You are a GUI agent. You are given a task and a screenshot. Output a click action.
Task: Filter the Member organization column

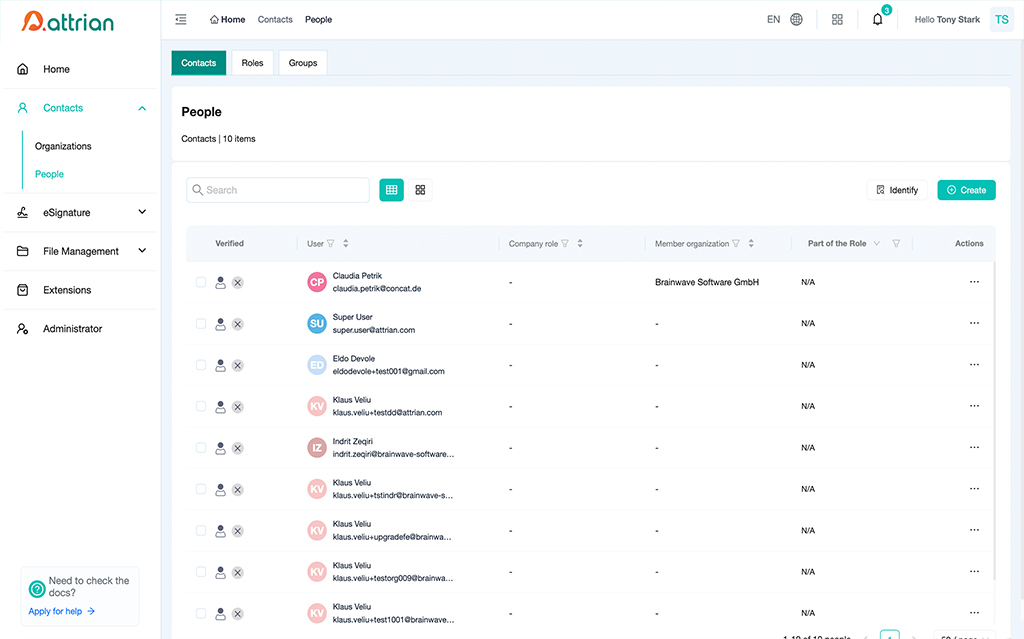[x=737, y=244]
